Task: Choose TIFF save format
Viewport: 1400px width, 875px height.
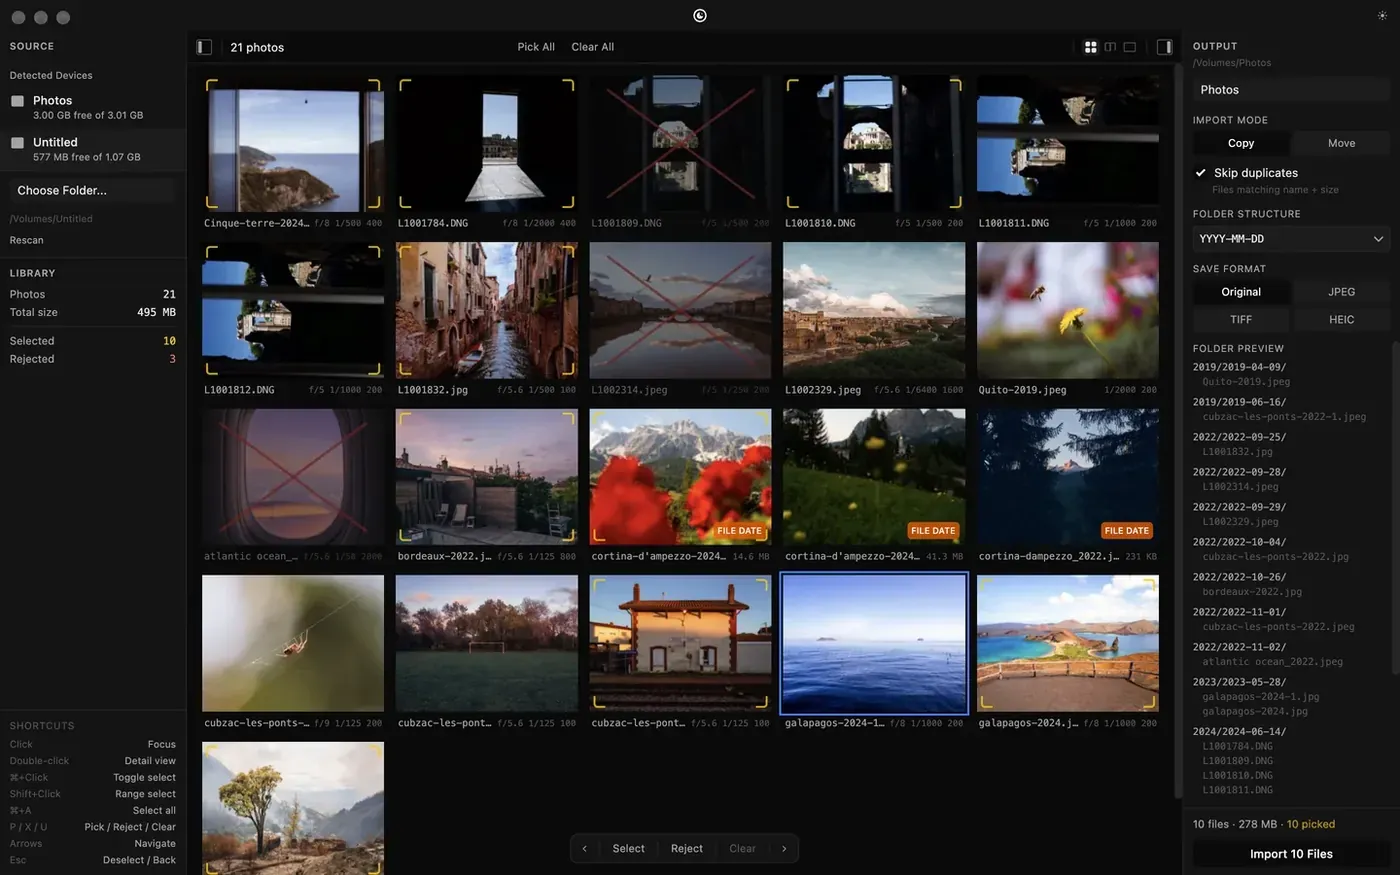Action: point(1241,320)
